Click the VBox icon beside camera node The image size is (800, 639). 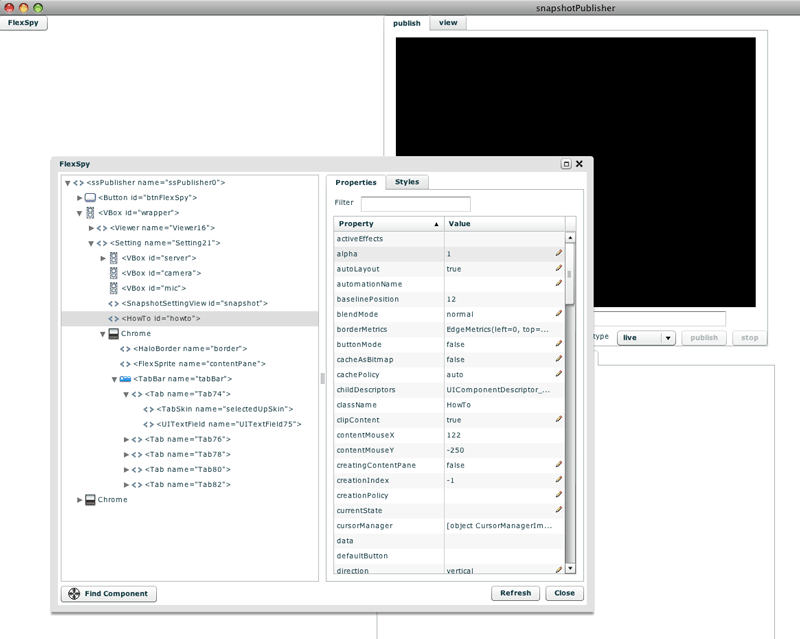click(114, 273)
